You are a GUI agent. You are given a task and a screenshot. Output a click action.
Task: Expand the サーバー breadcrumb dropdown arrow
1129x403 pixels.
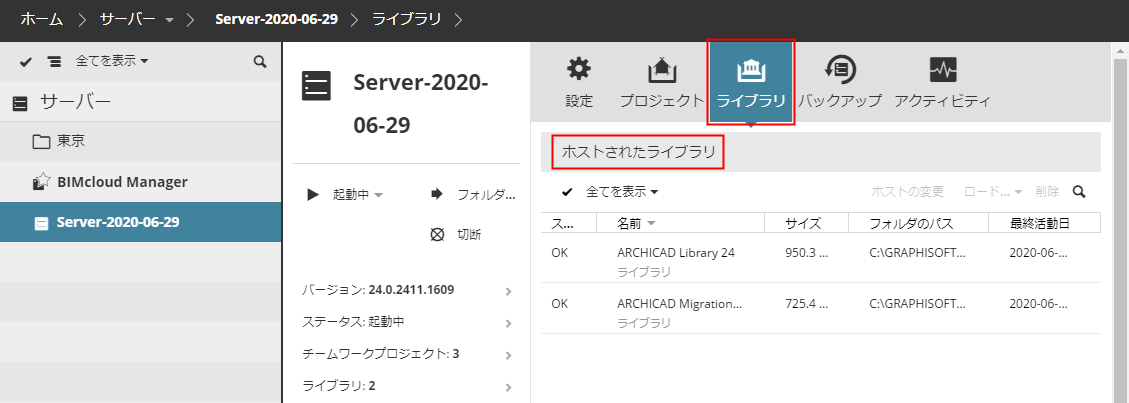tap(169, 21)
